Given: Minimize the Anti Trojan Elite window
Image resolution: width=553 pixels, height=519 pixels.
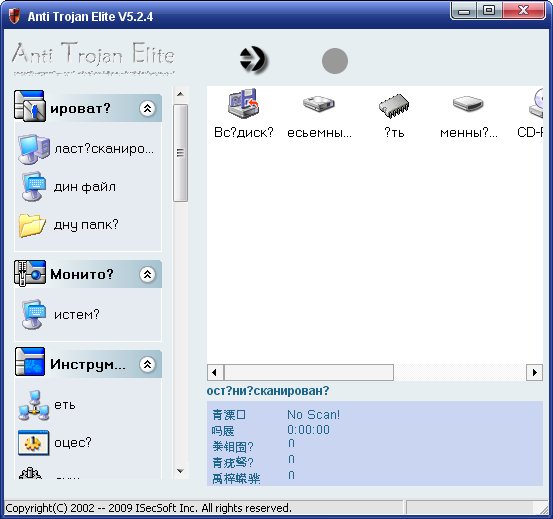Looking at the screenshot, I should 464,11.
